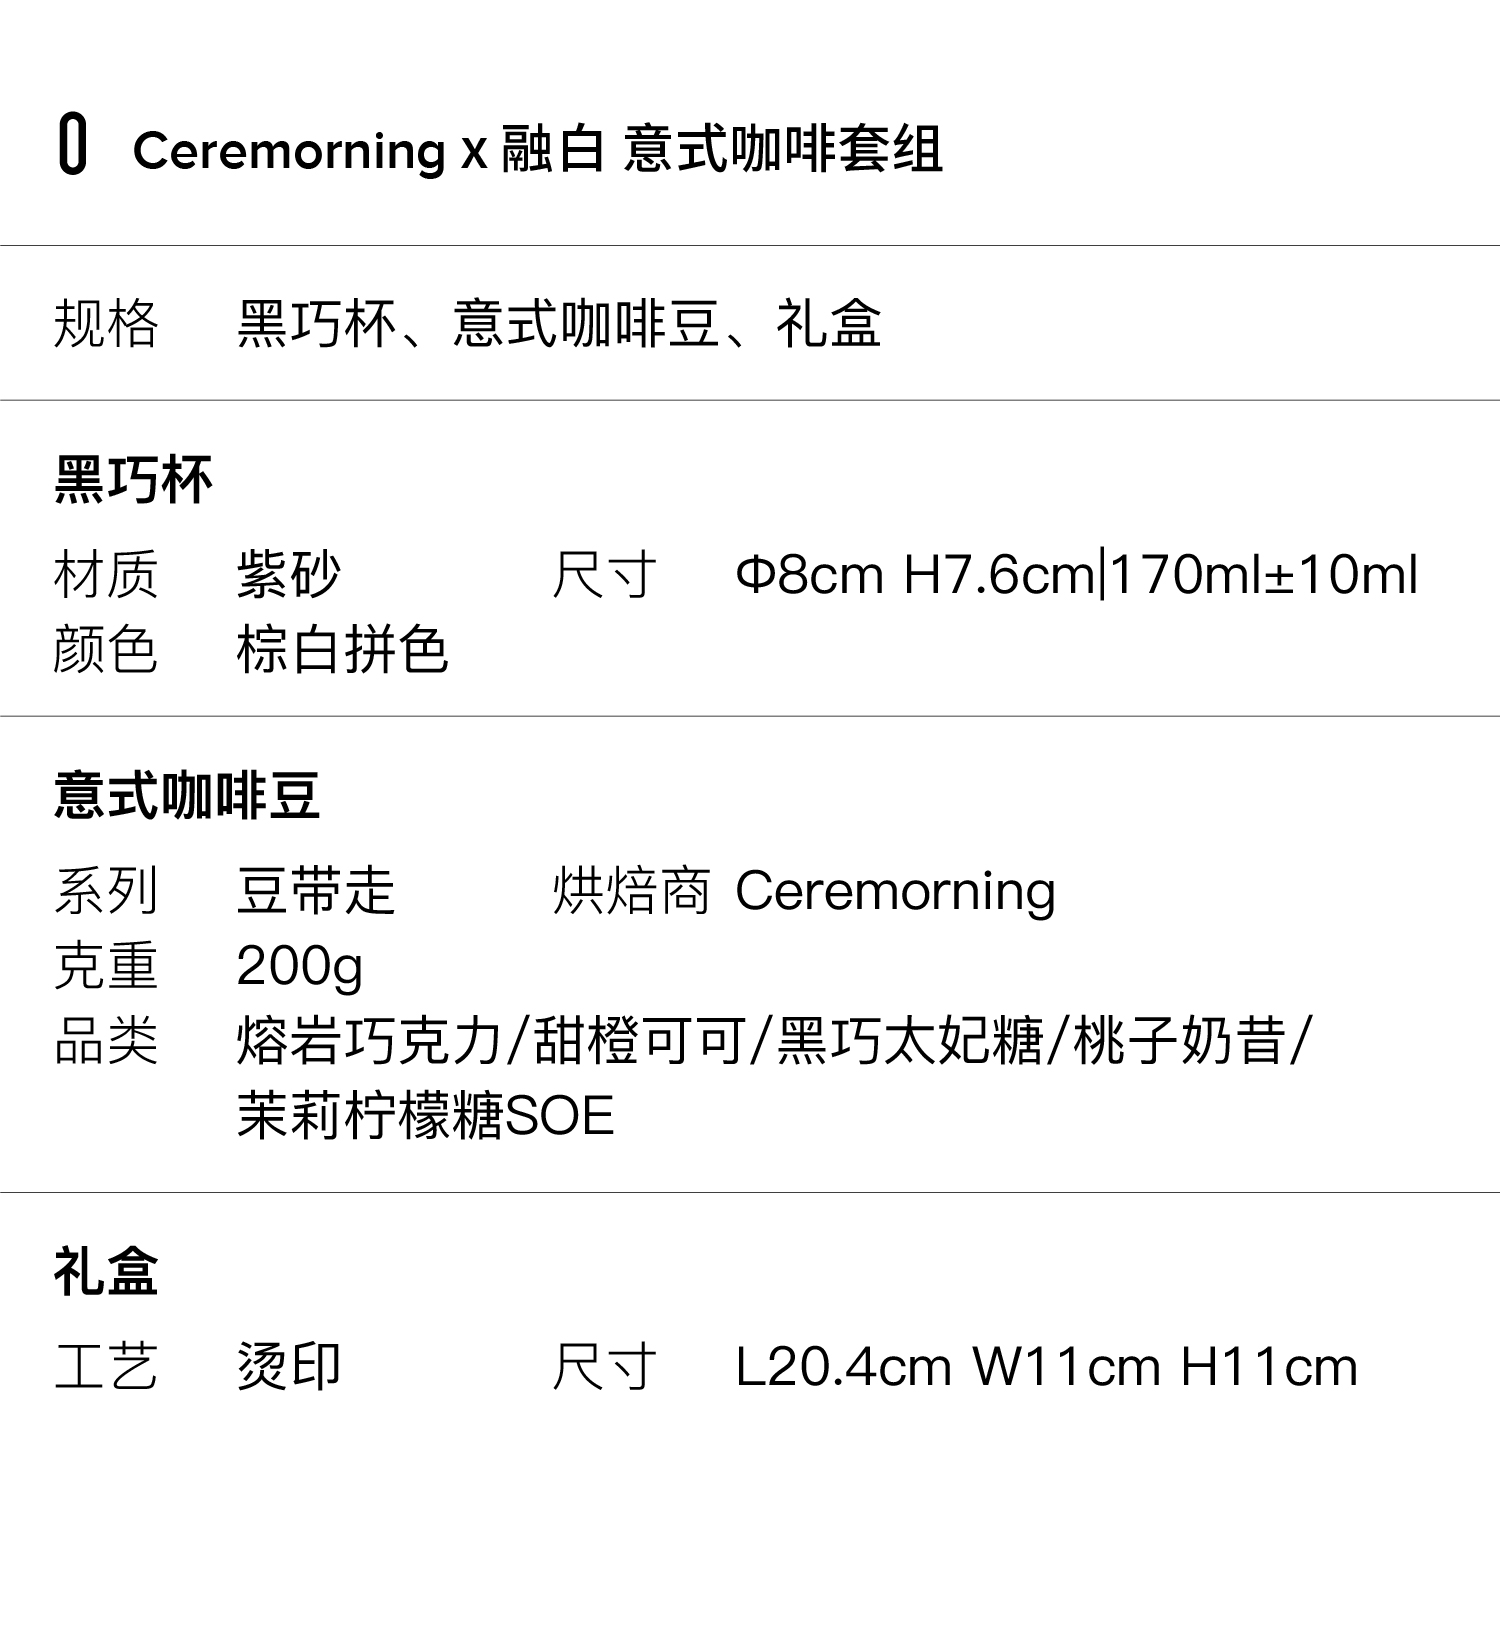Click the 规格 label

106,324
